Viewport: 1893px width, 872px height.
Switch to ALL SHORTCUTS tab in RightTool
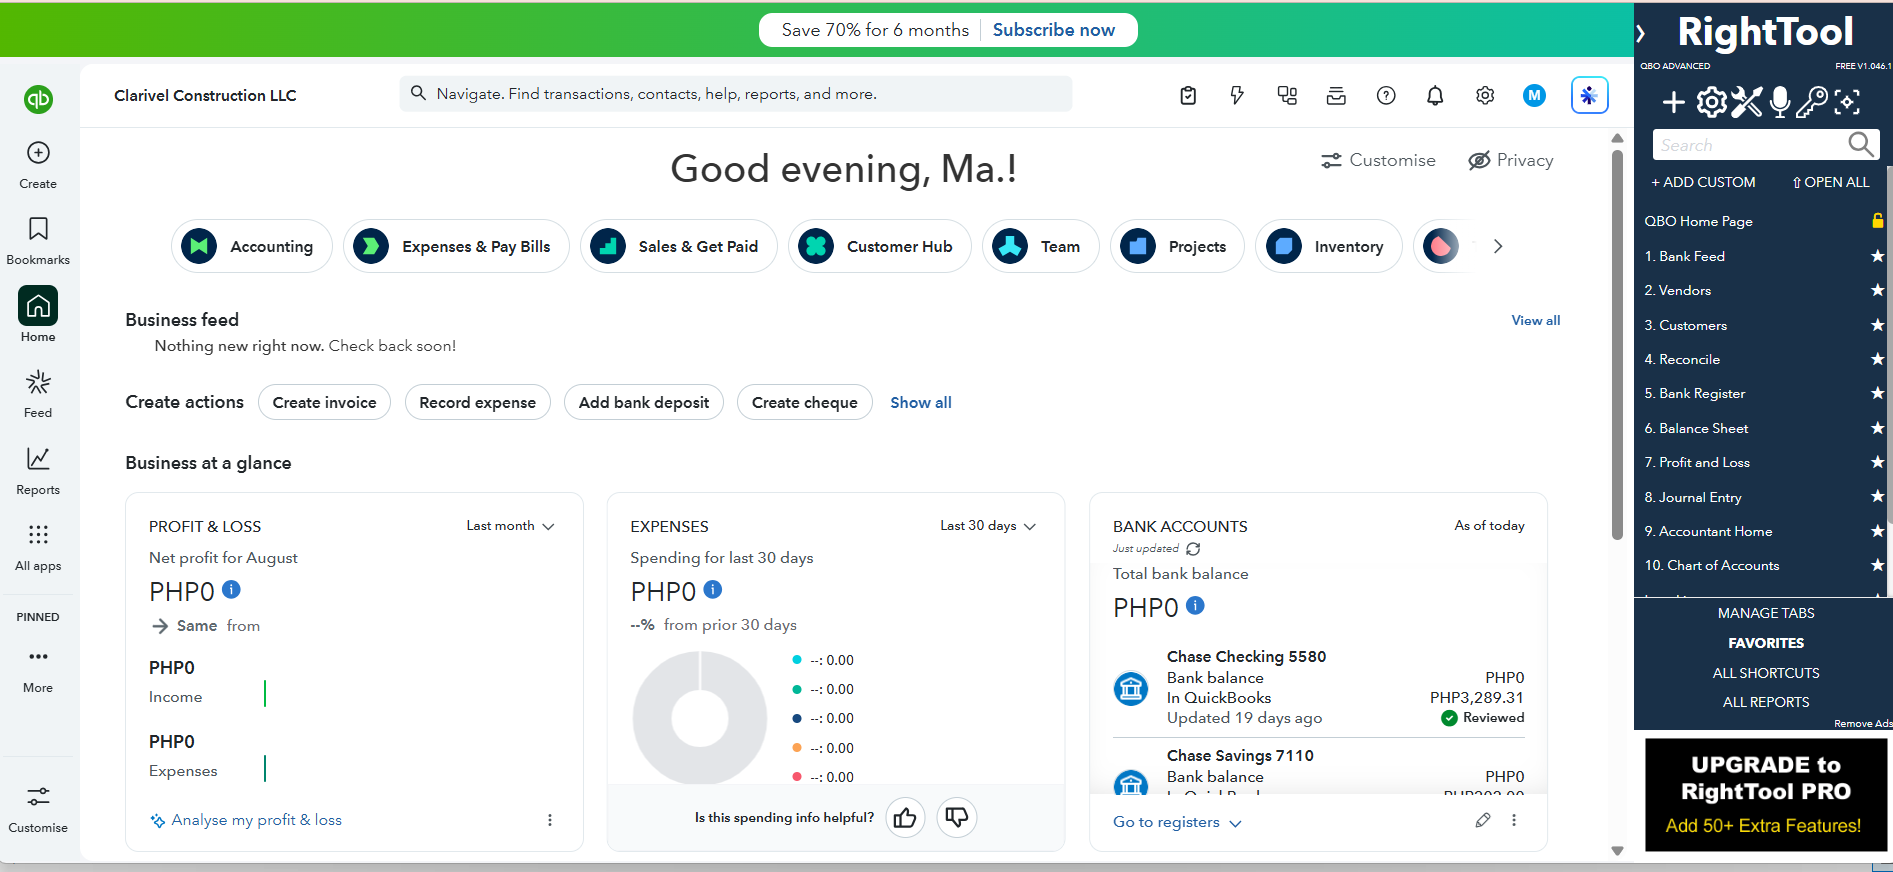(1766, 673)
